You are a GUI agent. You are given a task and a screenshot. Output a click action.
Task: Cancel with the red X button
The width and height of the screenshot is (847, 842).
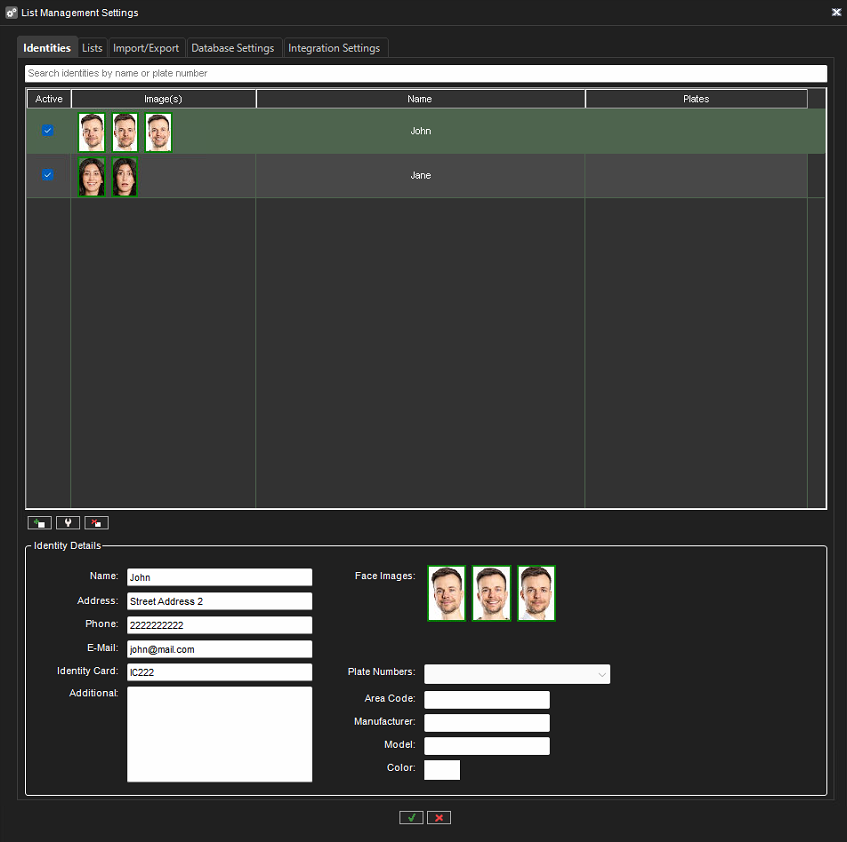point(439,818)
